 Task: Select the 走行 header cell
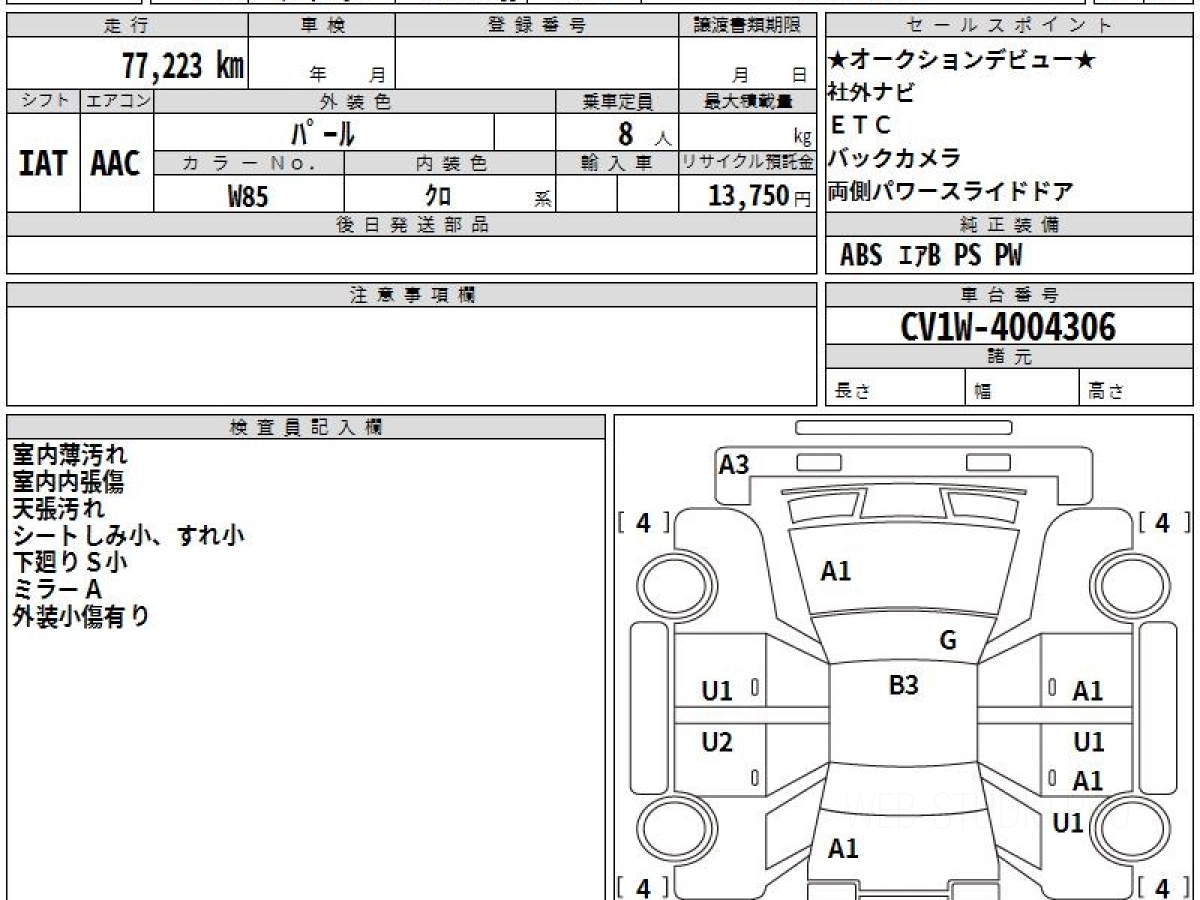[127, 26]
